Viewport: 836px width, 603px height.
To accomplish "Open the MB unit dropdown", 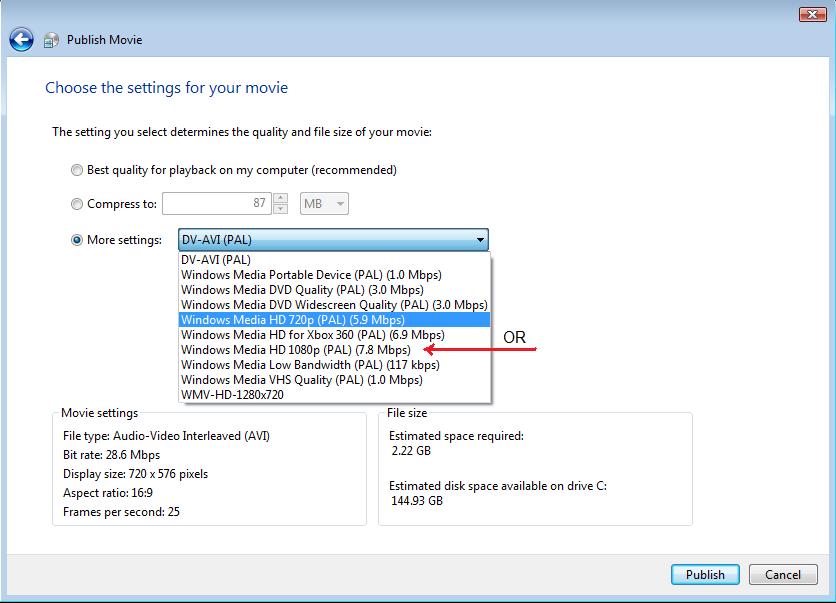I will (325, 204).
